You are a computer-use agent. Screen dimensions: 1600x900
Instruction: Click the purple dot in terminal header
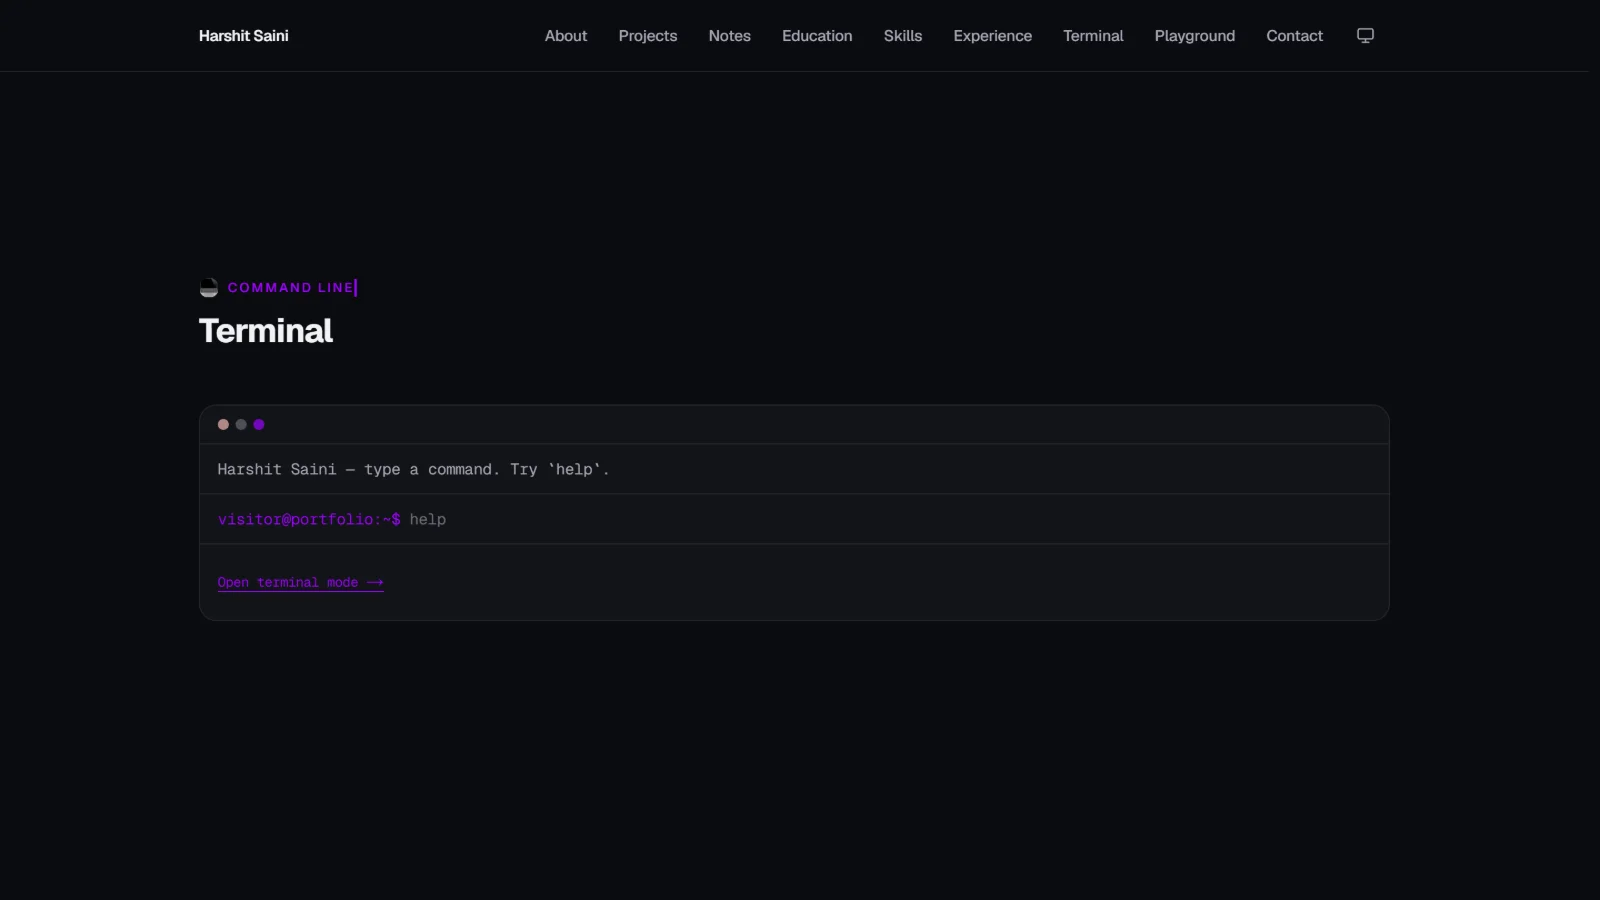pos(259,425)
